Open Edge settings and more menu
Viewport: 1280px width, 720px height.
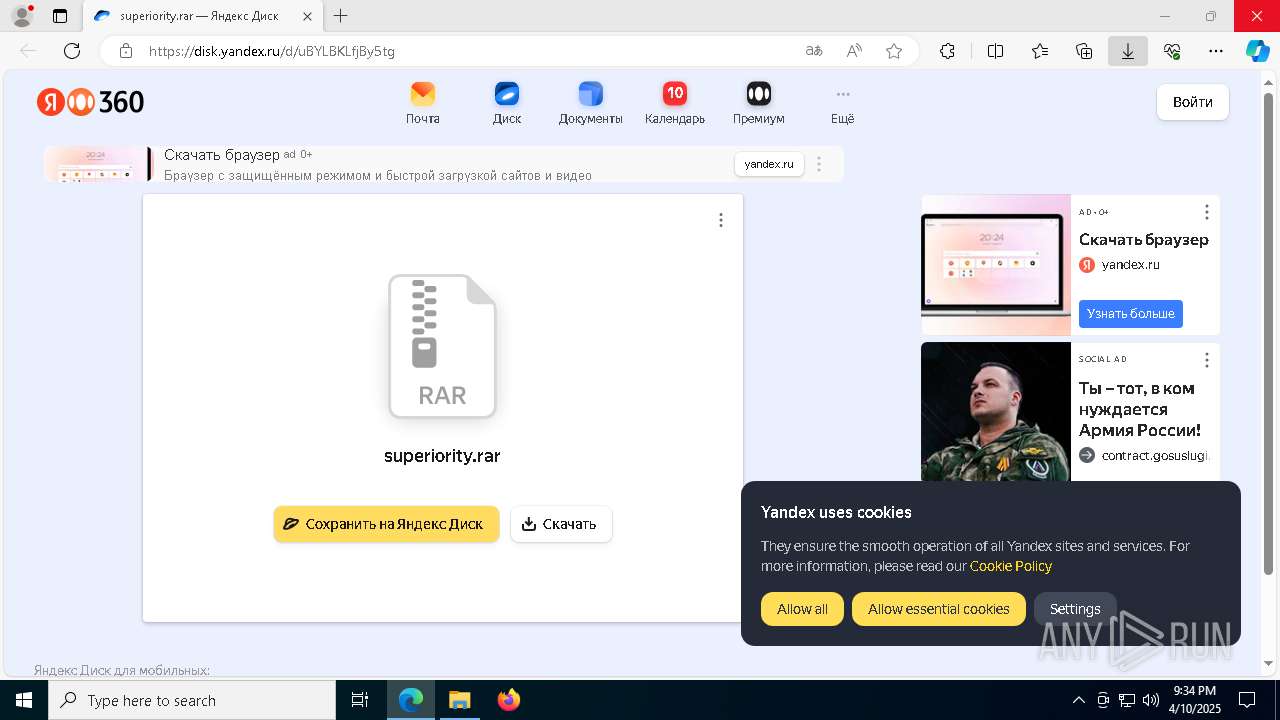tap(1216, 51)
